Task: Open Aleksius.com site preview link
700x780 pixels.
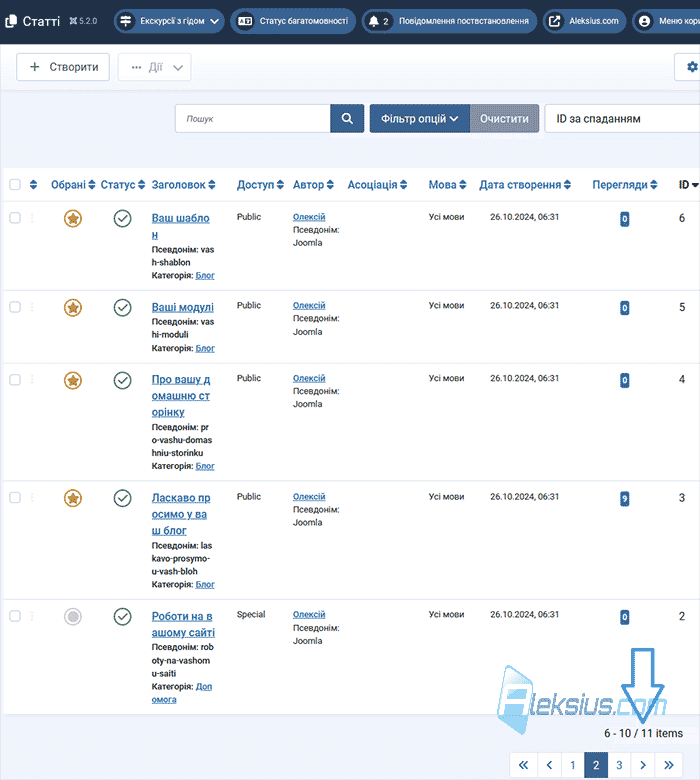Action: [584, 21]
